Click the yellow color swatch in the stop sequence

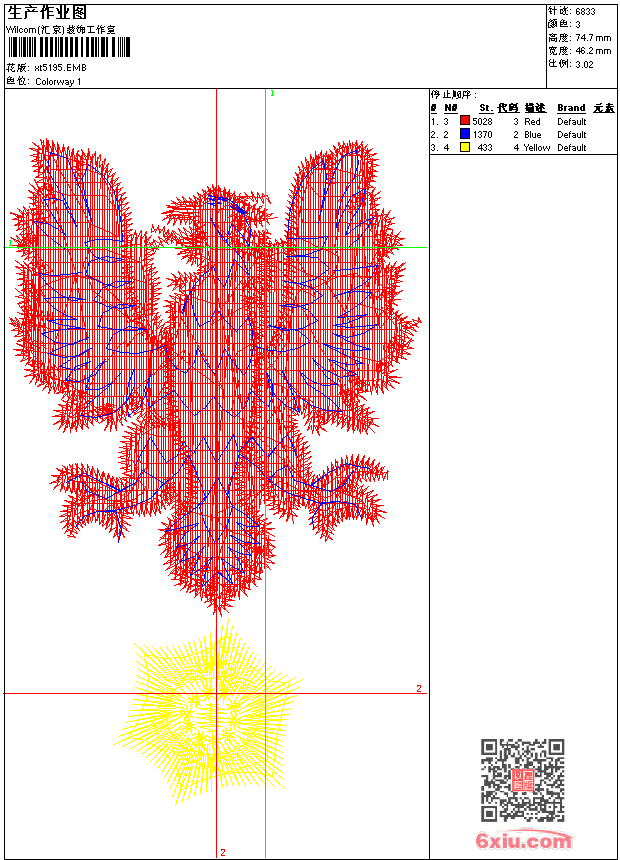tap(465, 147)
